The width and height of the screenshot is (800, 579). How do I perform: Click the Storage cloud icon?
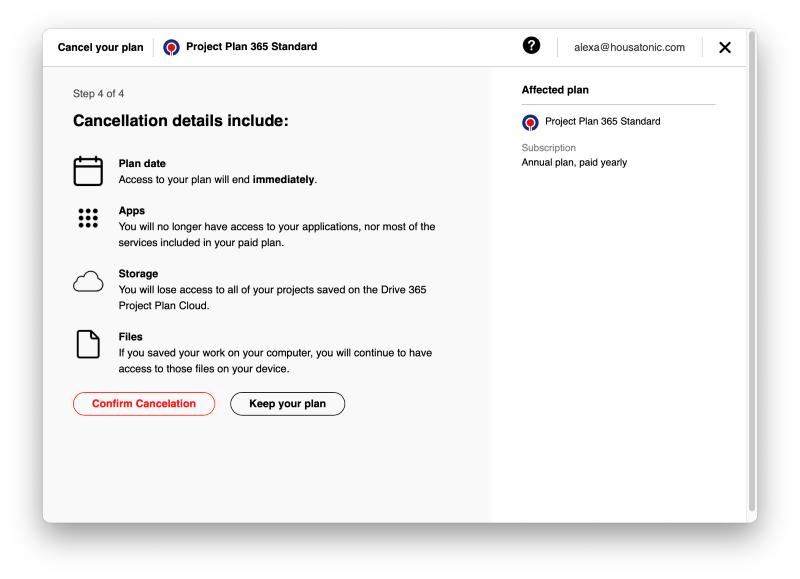(x=88, y=282)
